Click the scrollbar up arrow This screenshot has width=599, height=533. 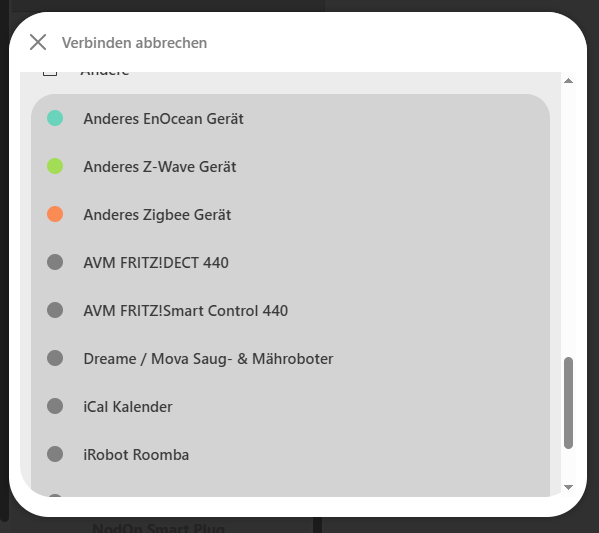pos(568,81)
